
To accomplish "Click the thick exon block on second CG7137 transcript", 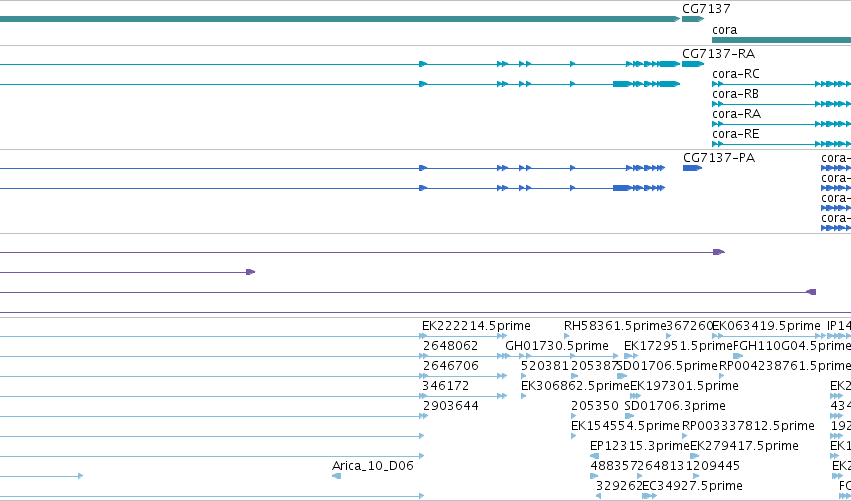I will (x=621, y=84).
